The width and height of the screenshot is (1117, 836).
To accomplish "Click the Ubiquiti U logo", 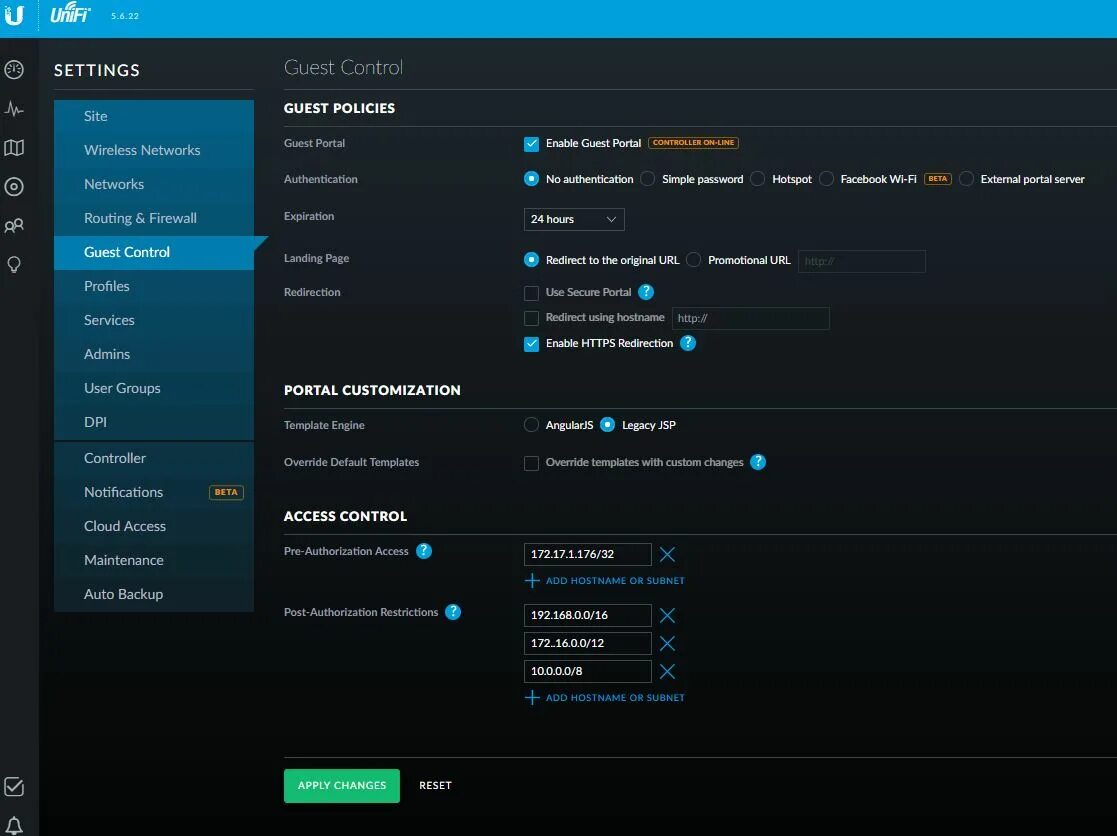I will click(14, 14).
